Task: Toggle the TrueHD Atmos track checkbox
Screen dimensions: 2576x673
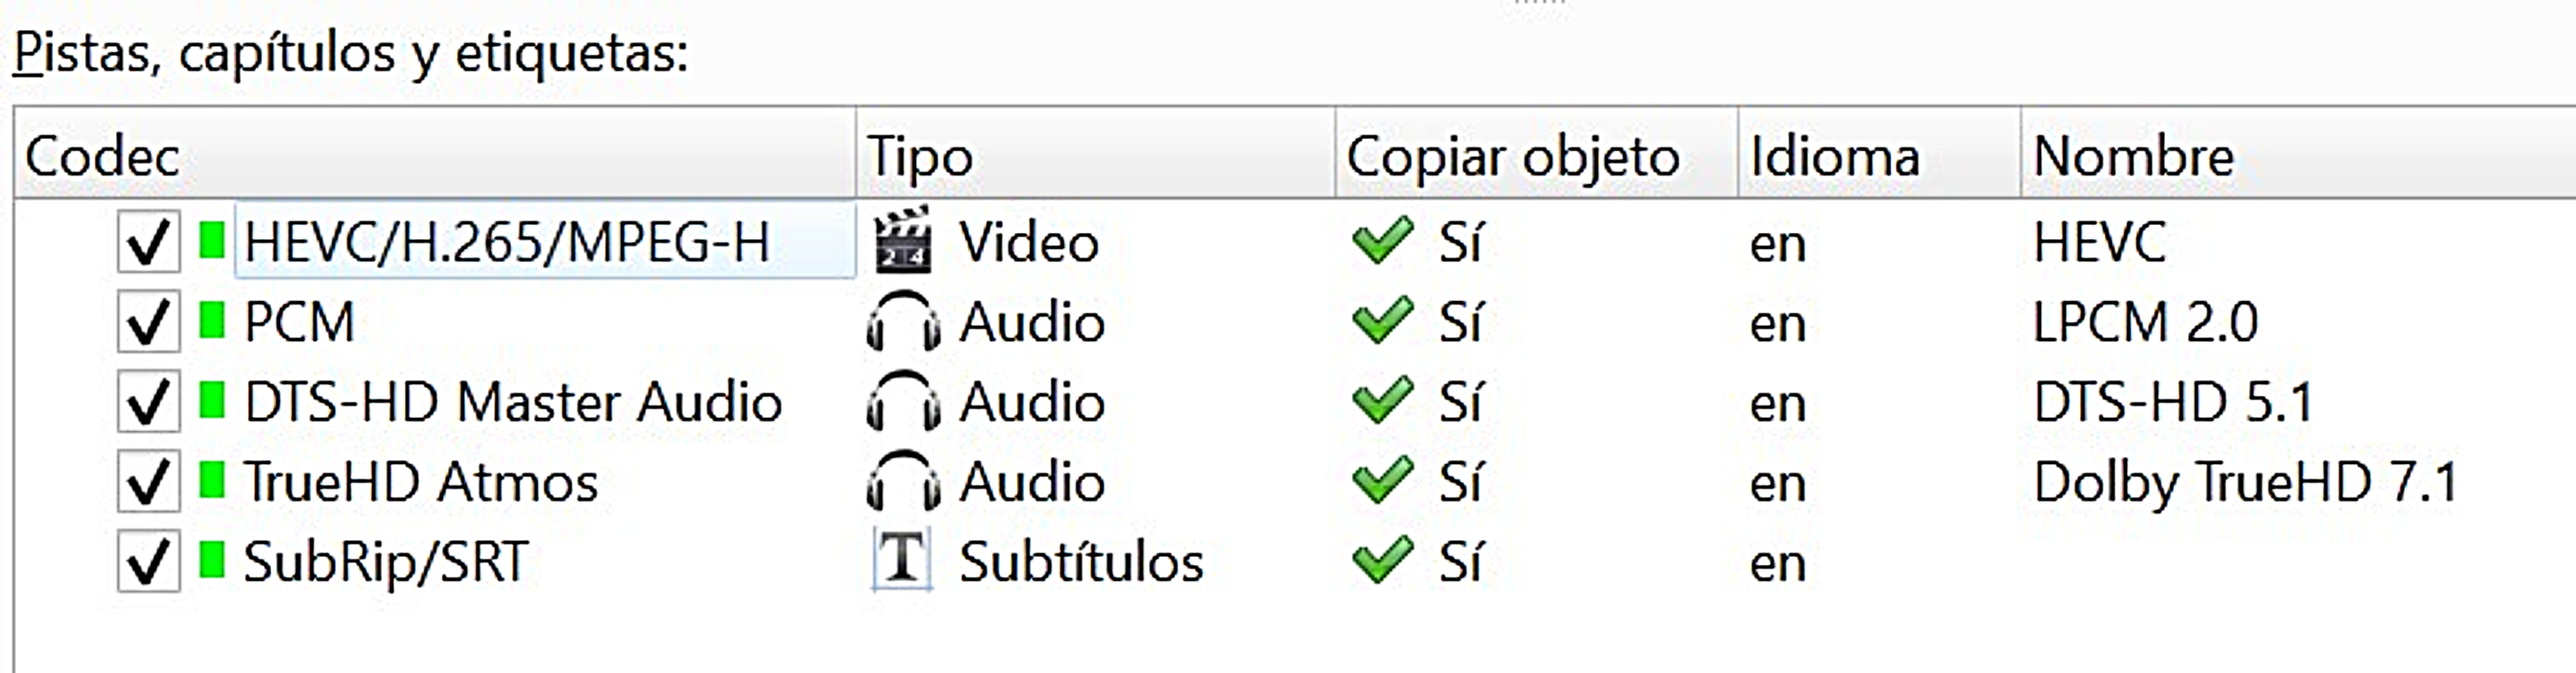Action: point(148,481)
